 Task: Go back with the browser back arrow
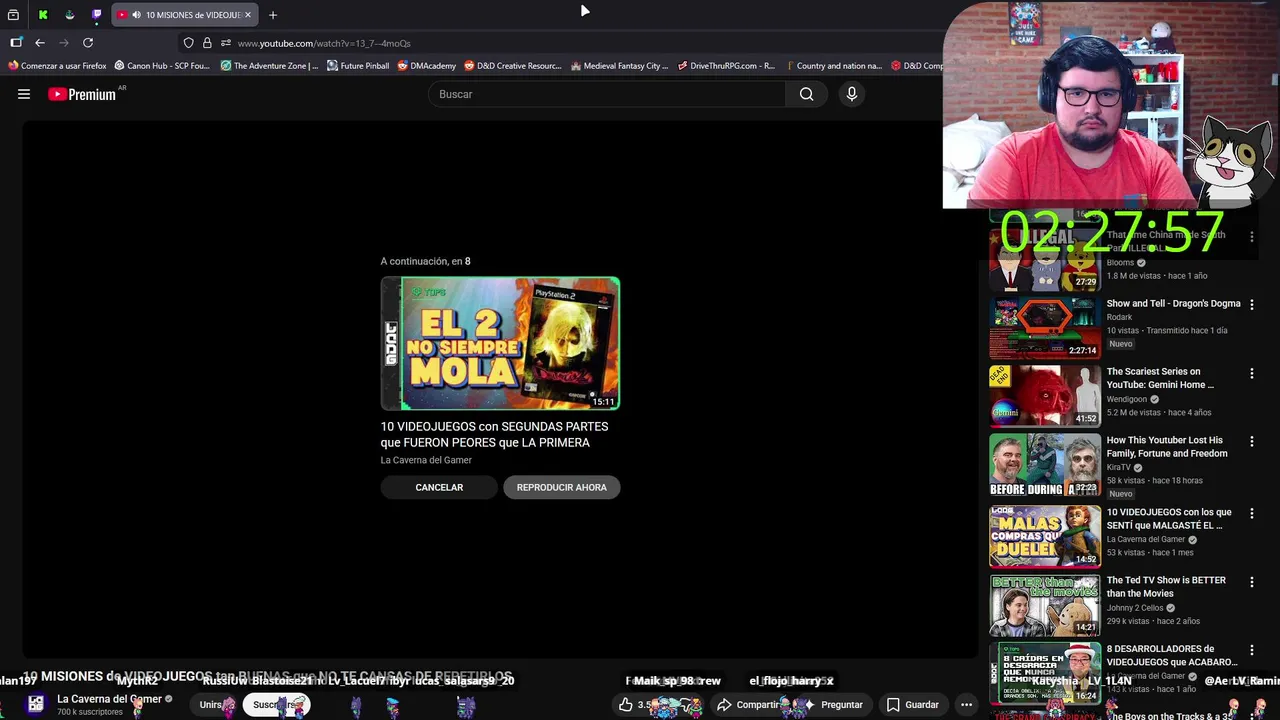[x=40, y=43]
